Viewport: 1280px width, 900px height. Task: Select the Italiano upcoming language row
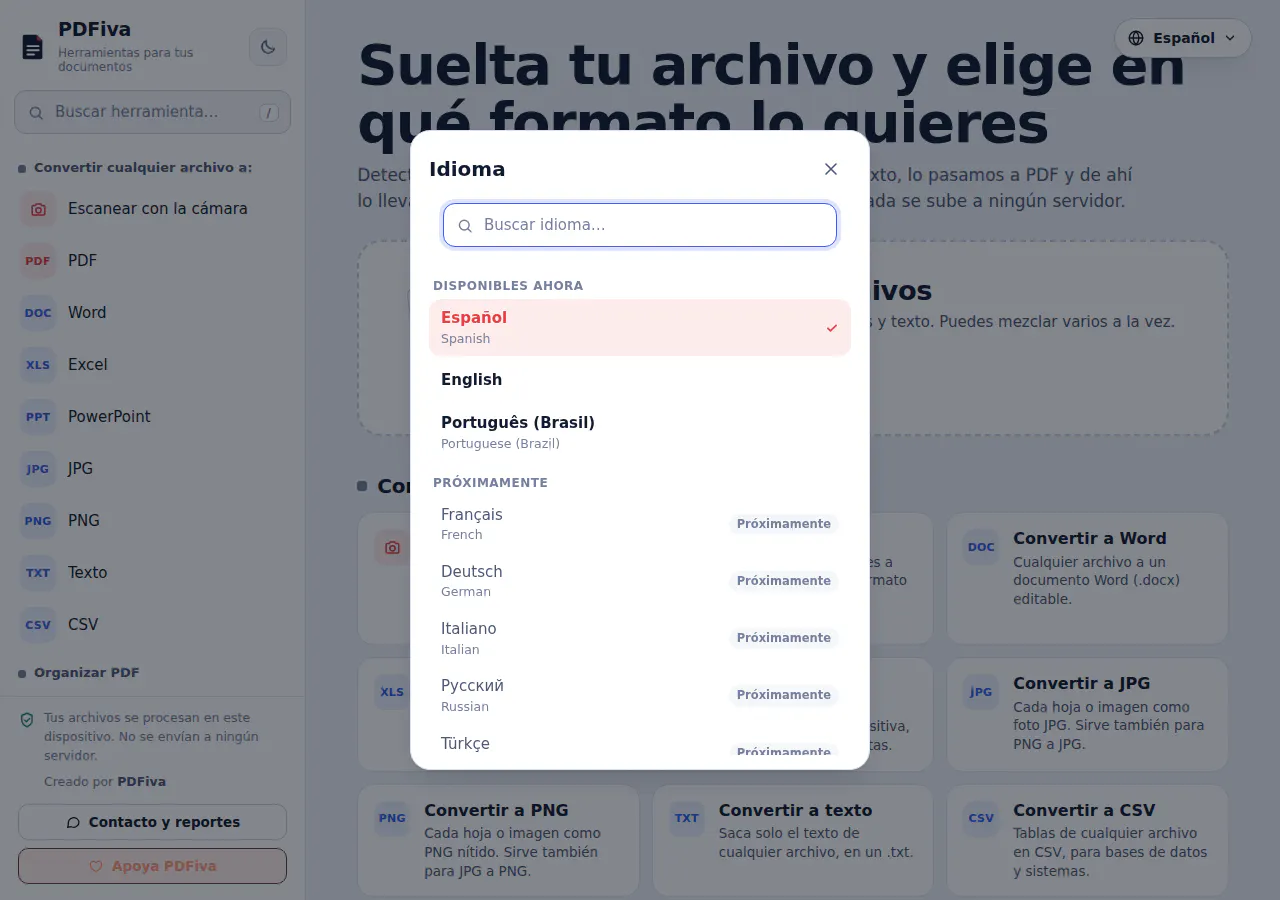pos(640,638)
